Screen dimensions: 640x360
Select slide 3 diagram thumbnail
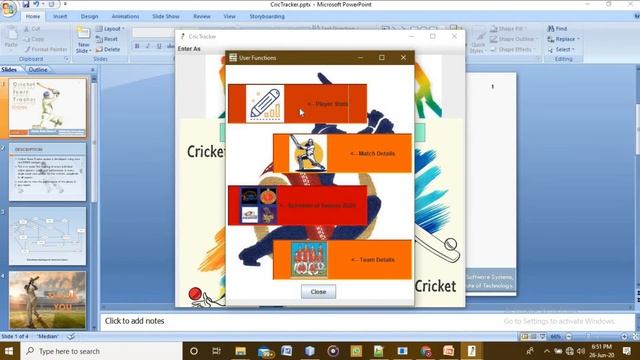coord(47,236)
